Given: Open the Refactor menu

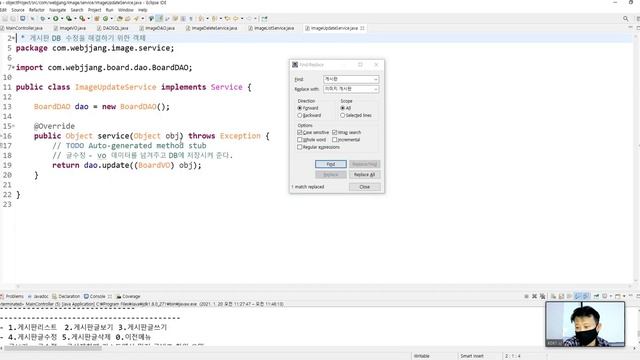Looking at the screenshot, I should [x=36, y=10].
